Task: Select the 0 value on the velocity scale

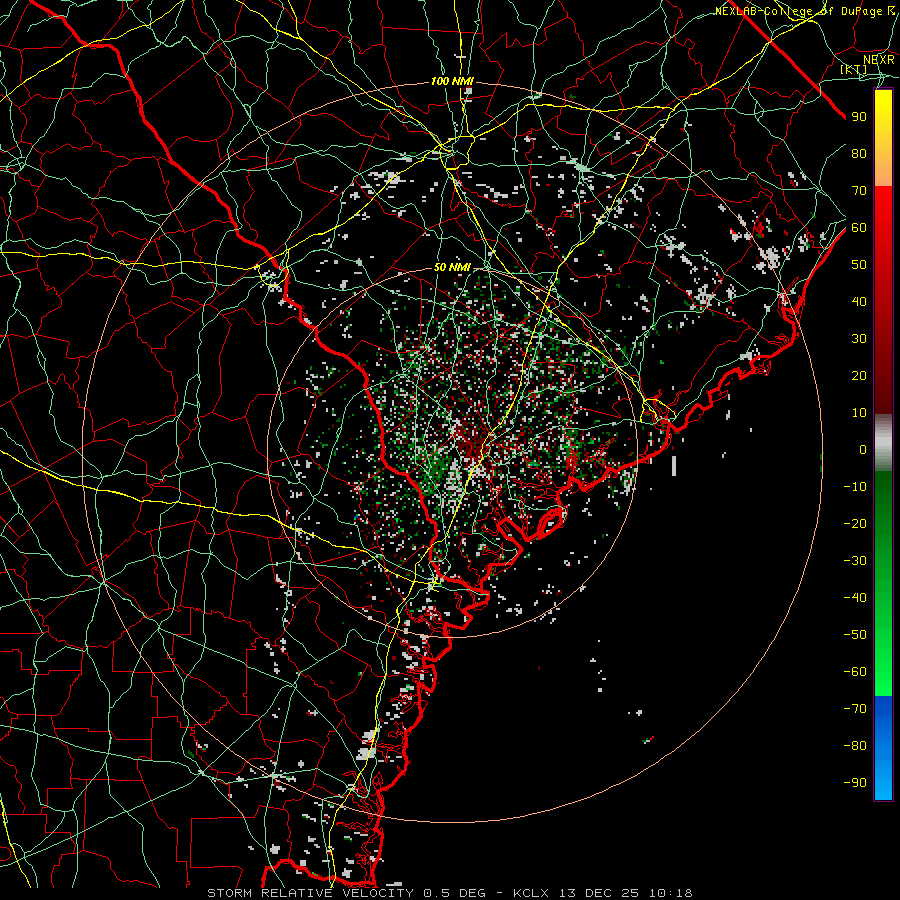Action: (x=863, y=449)
